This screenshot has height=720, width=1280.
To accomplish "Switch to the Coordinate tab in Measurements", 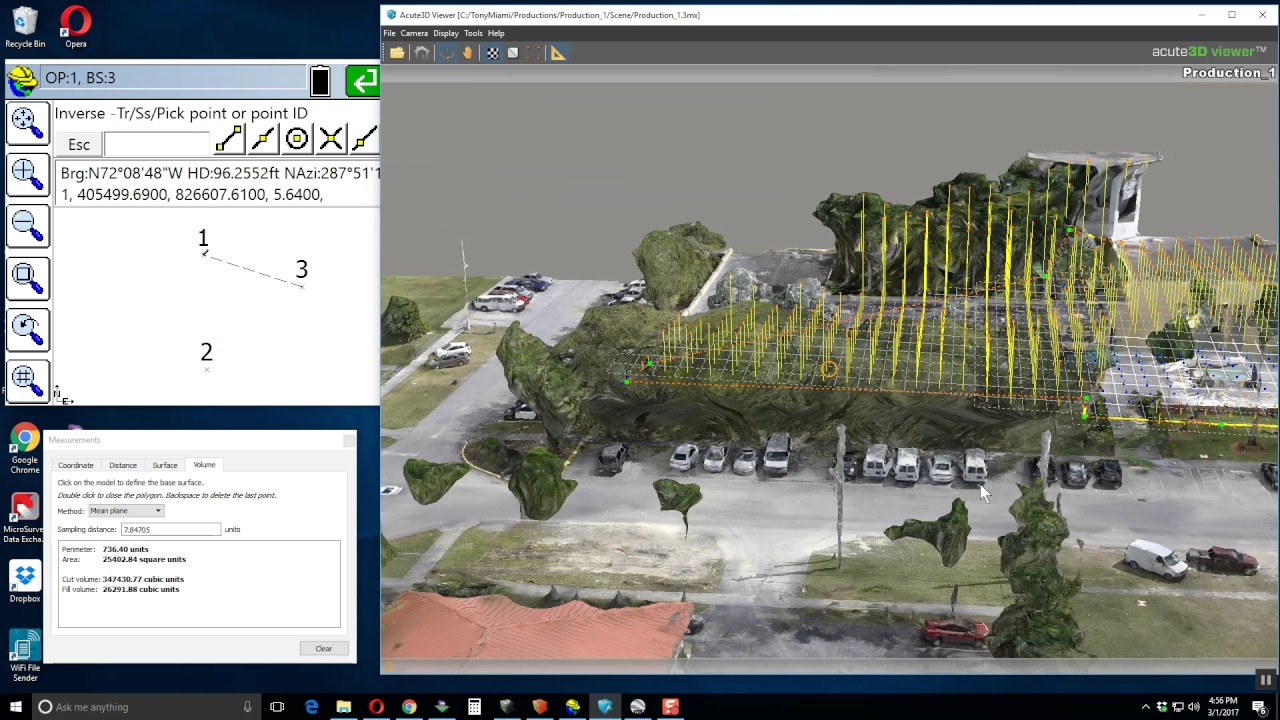I will click(76, 465).
